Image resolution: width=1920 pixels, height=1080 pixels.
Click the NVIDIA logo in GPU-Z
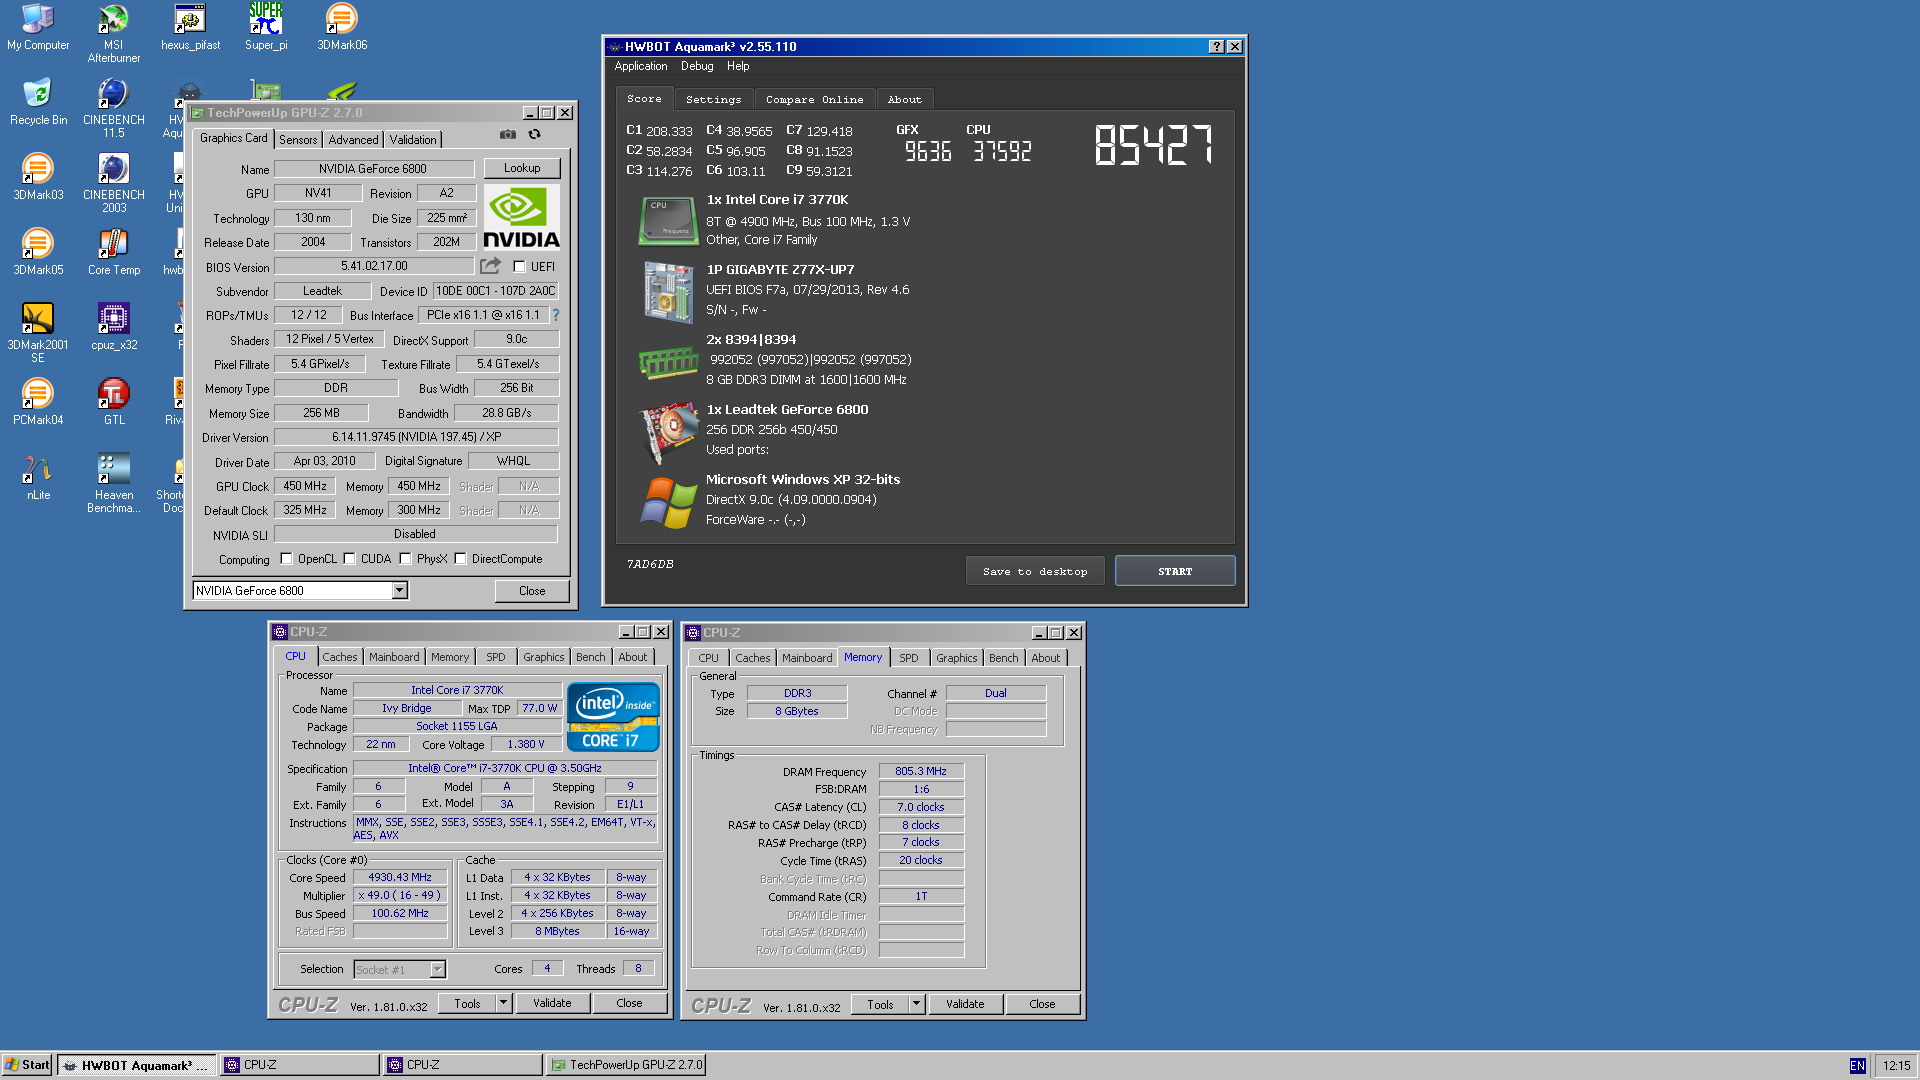tap(521, 216)
